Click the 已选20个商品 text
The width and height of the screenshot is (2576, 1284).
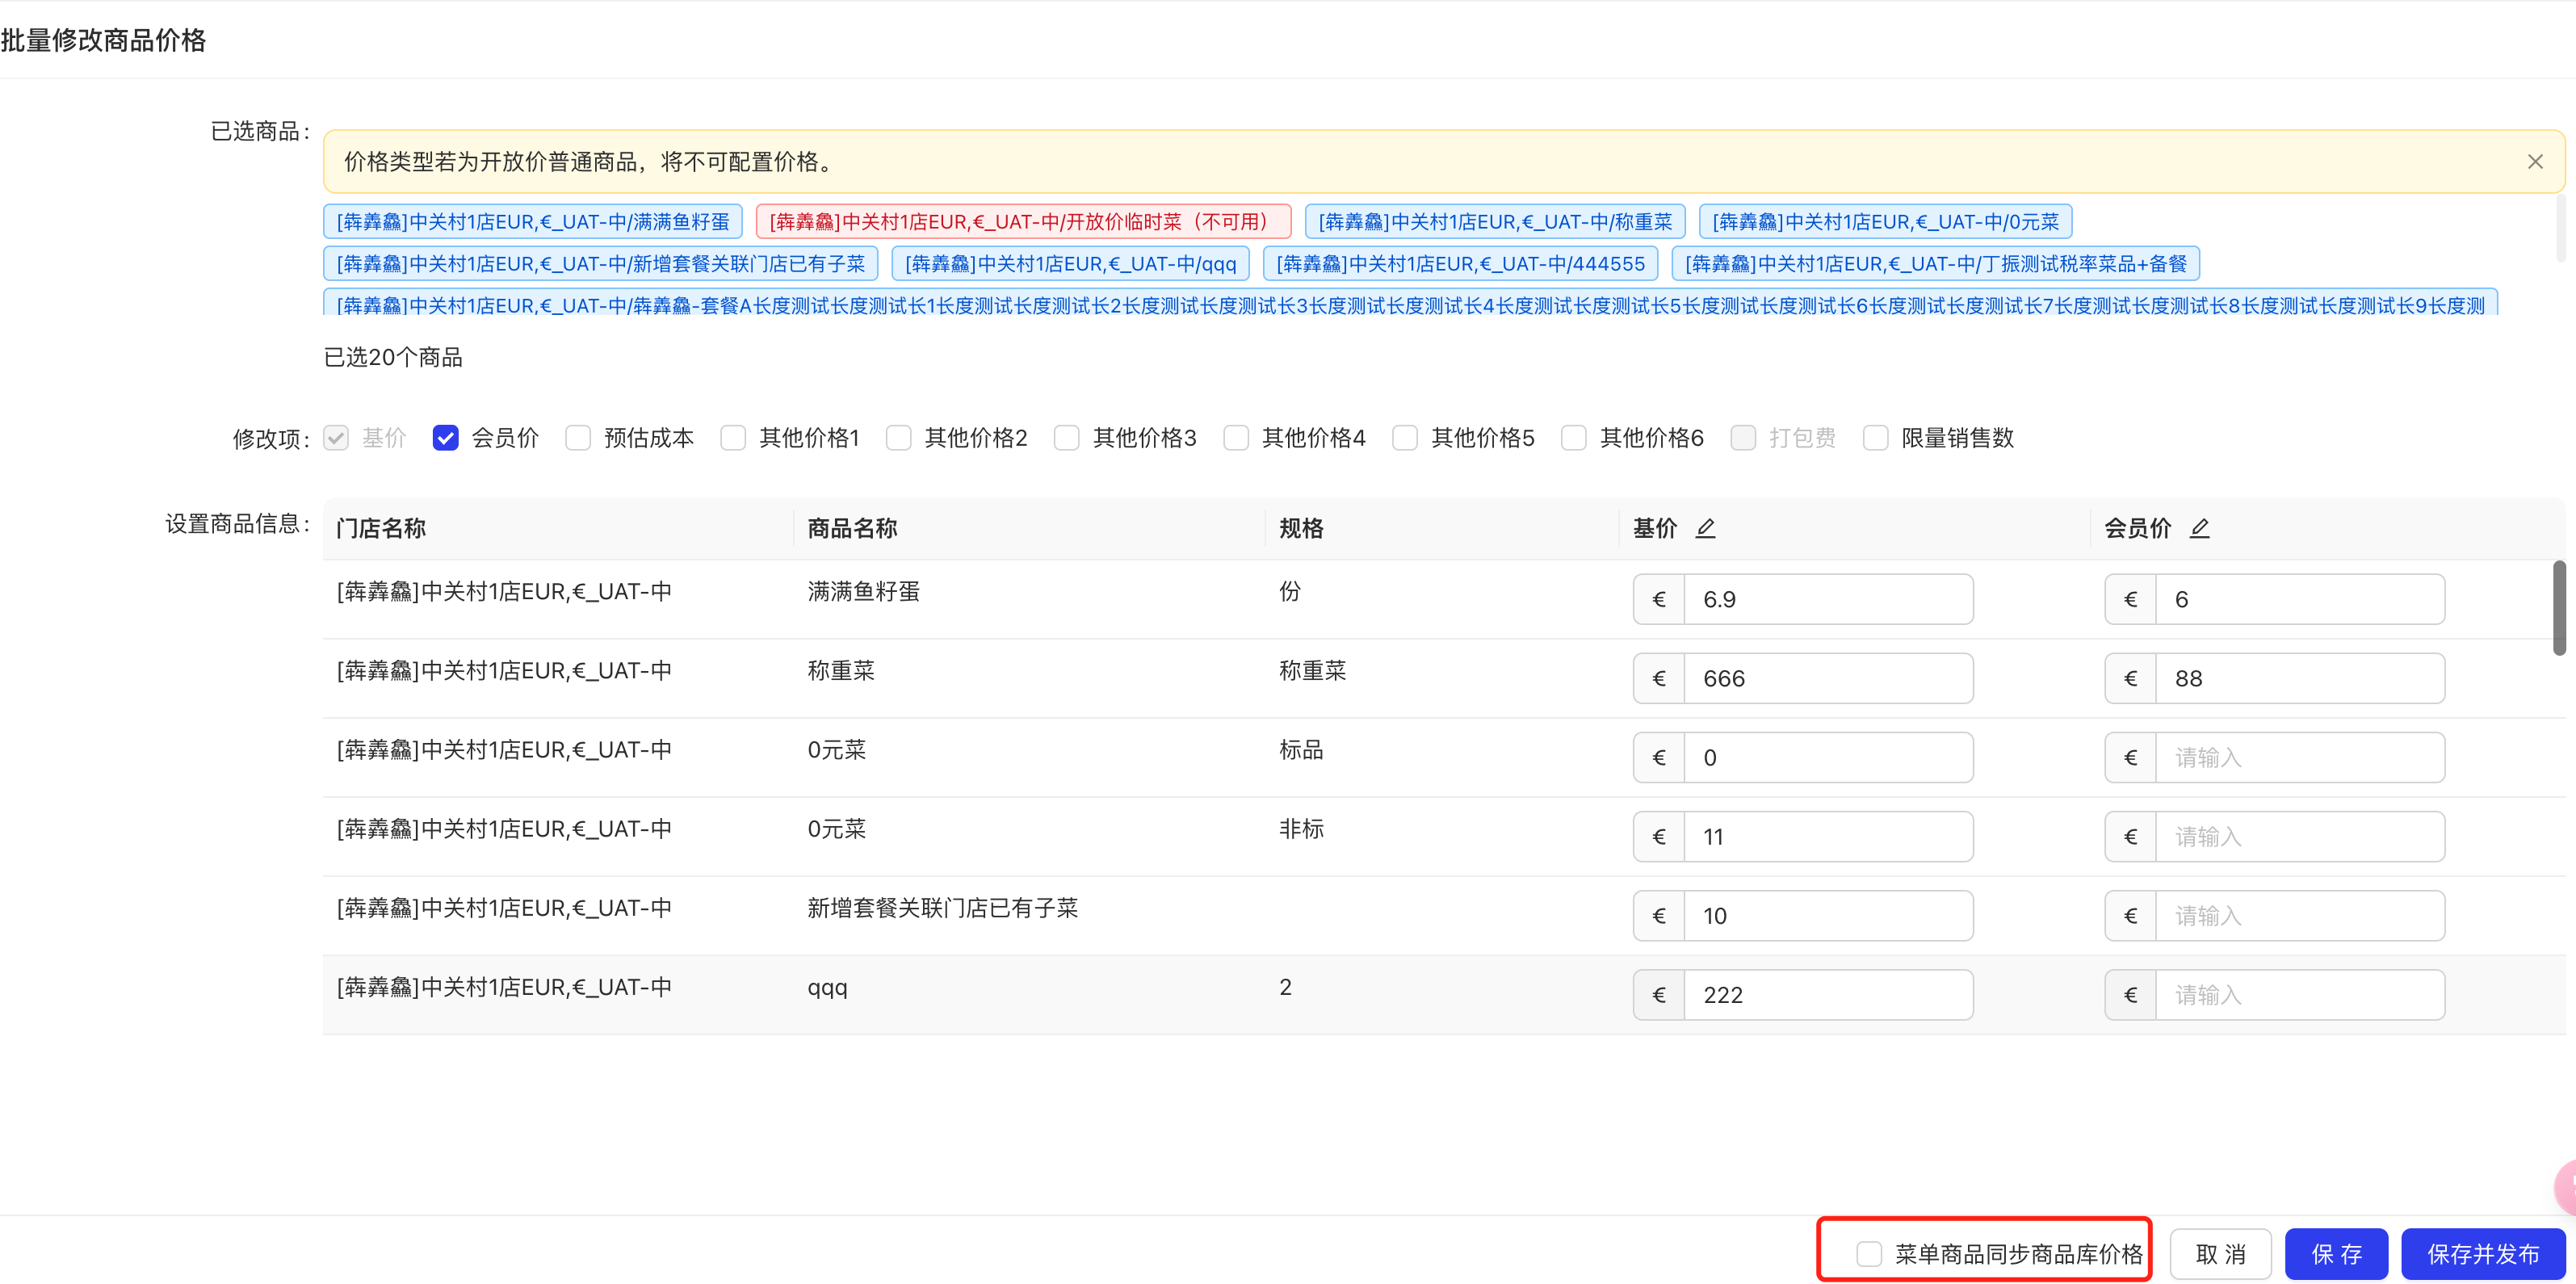[393, 357]
